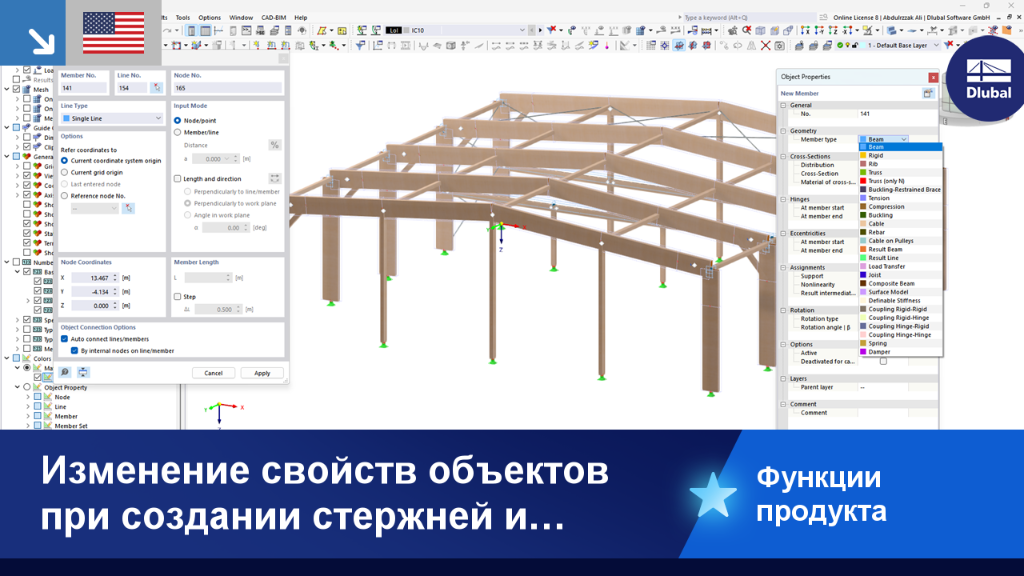This screenshot has width=1024, height=576.
Task: Open the Member type dropdown showing Beam
Action: point(883,139)
